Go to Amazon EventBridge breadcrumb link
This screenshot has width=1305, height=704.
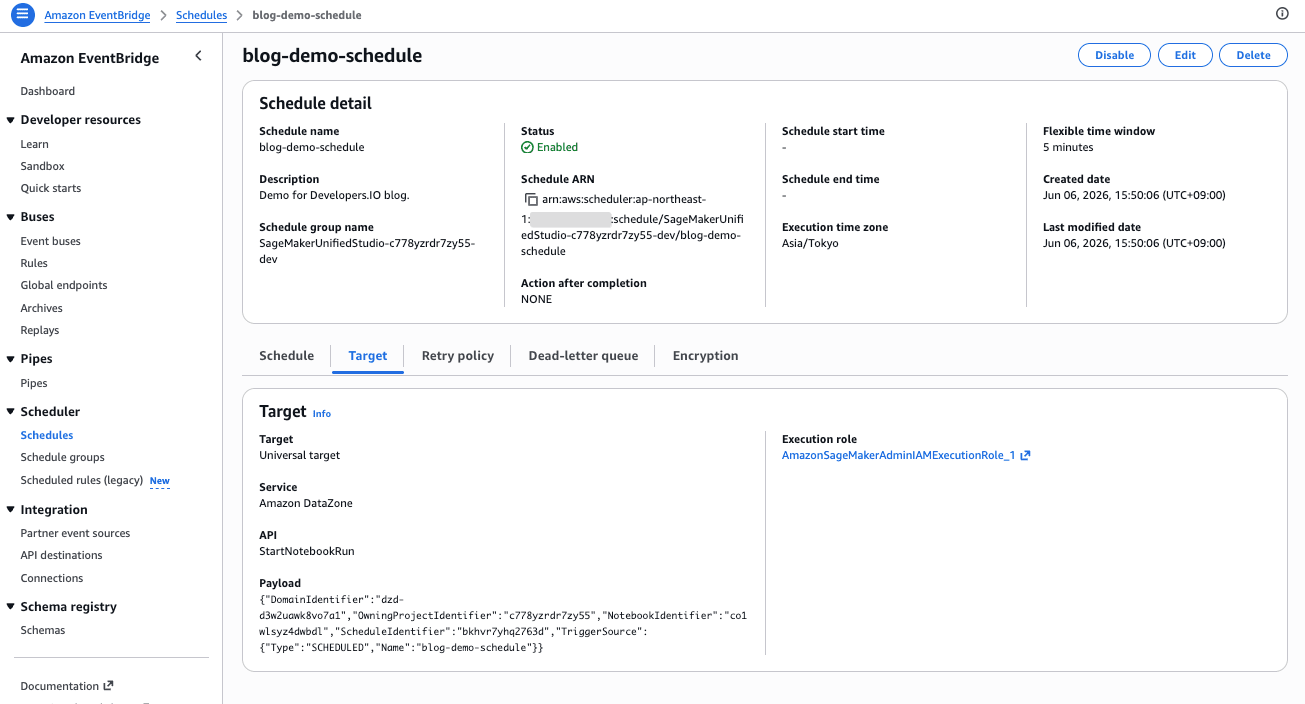point(97,15)
